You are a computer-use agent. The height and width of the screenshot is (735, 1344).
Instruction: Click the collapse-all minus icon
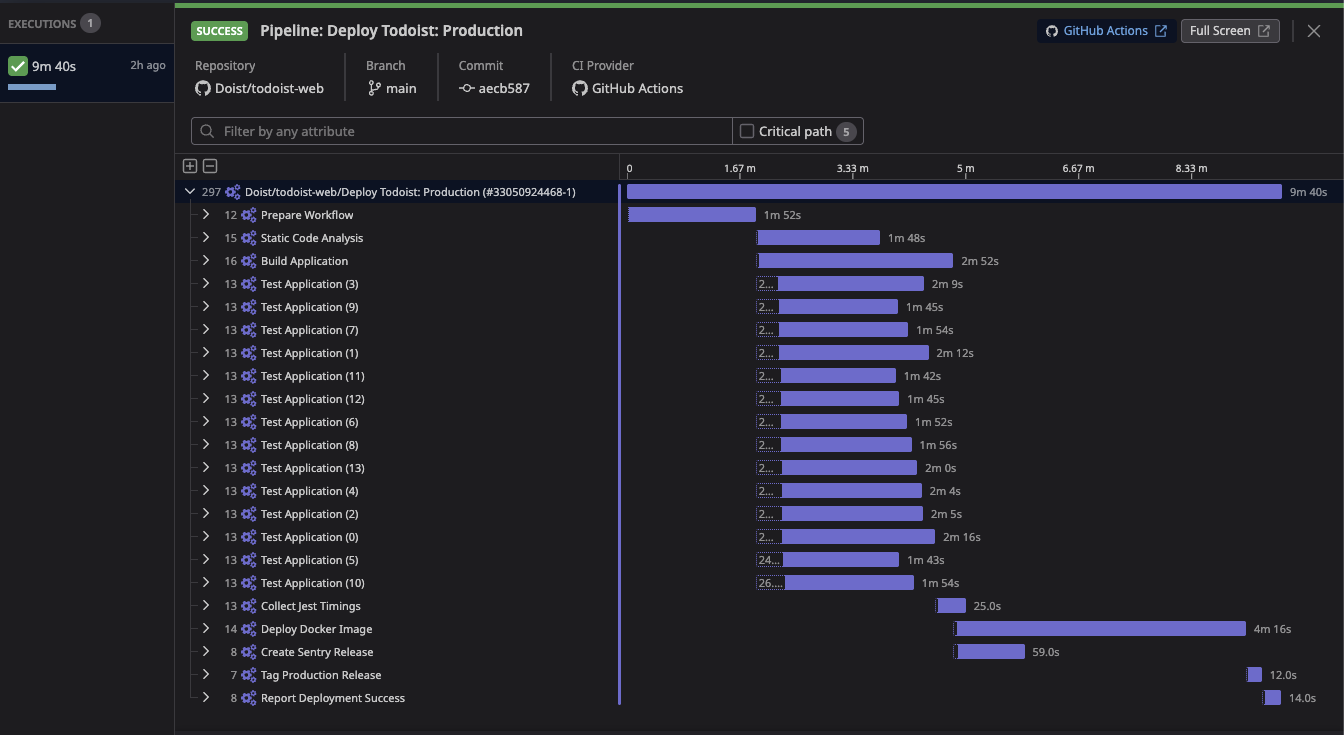(210, 167)
